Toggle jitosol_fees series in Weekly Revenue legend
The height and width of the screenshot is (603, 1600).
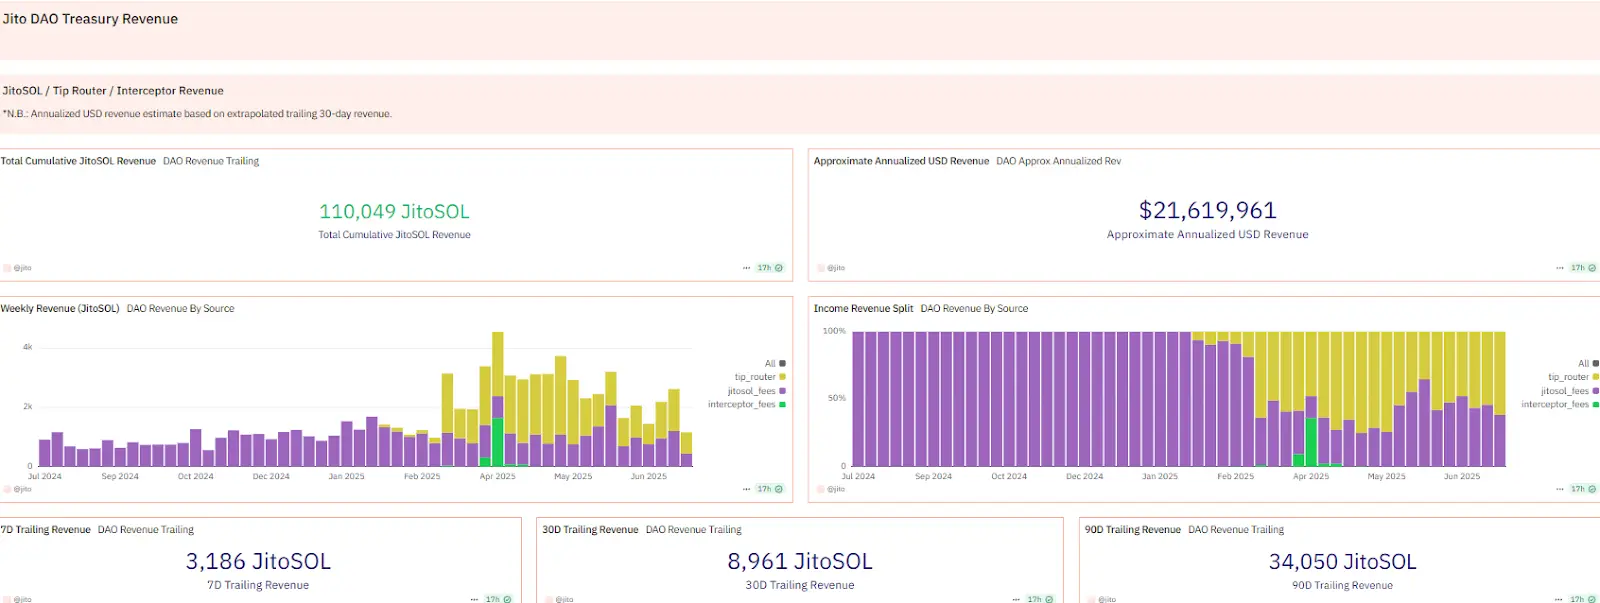coord(757,391)
